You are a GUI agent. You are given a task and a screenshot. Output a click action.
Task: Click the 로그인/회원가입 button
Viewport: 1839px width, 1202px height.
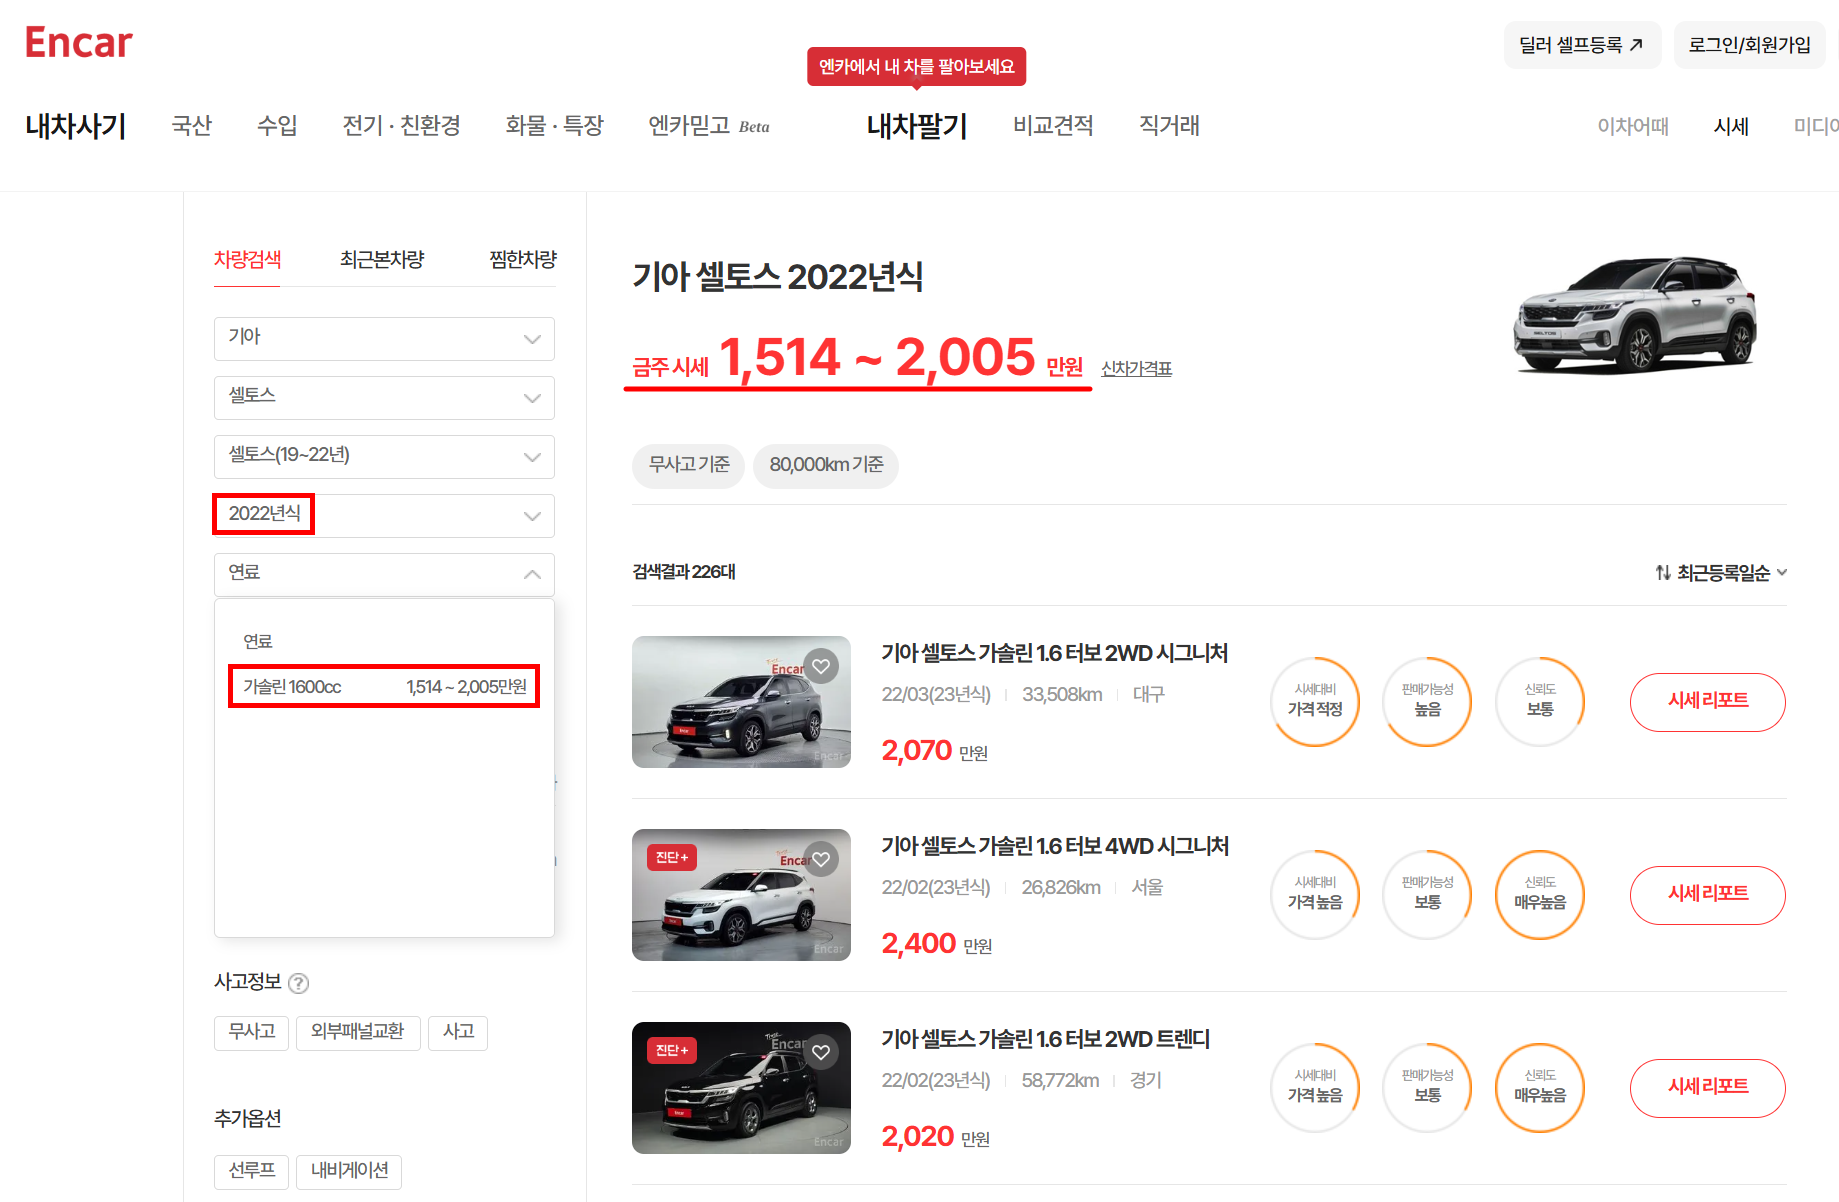(x=1750, y=45)
